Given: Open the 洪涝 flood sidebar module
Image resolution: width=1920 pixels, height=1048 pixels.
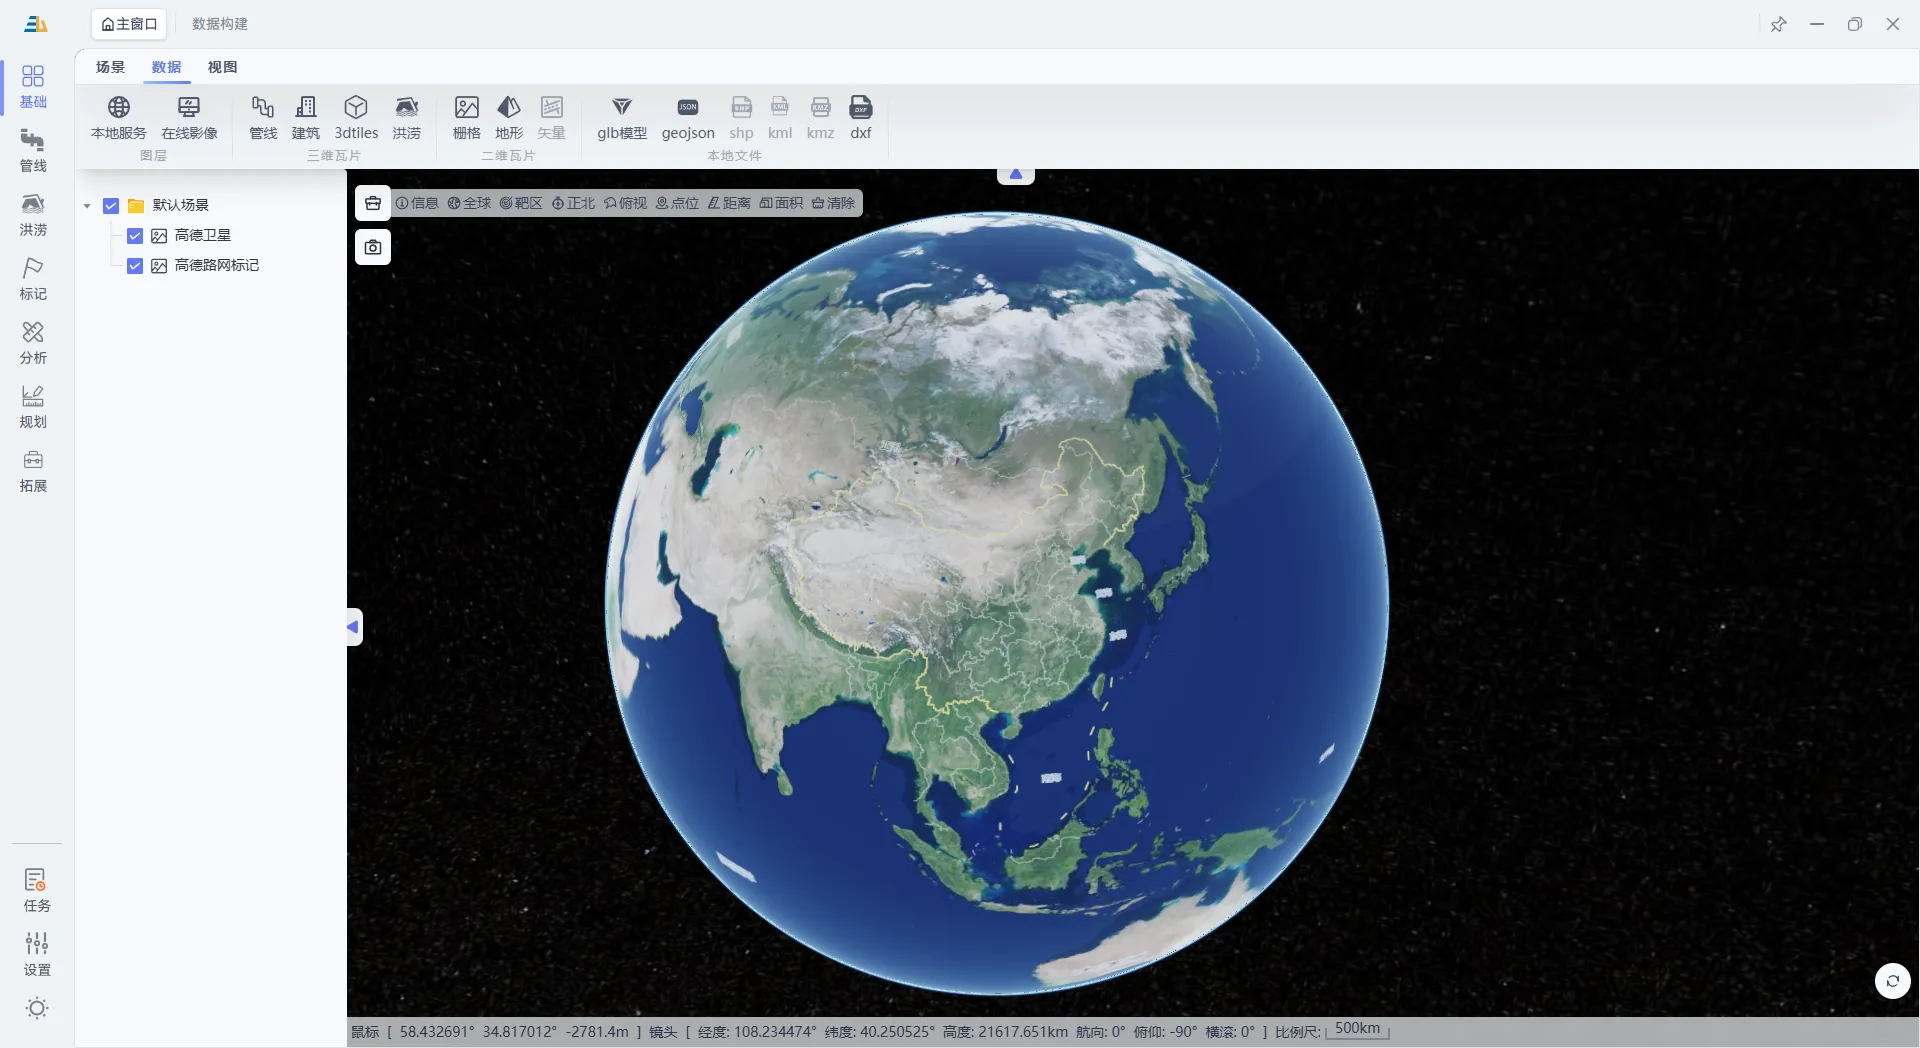Looking at the screenshot, I should click(33, 214).
